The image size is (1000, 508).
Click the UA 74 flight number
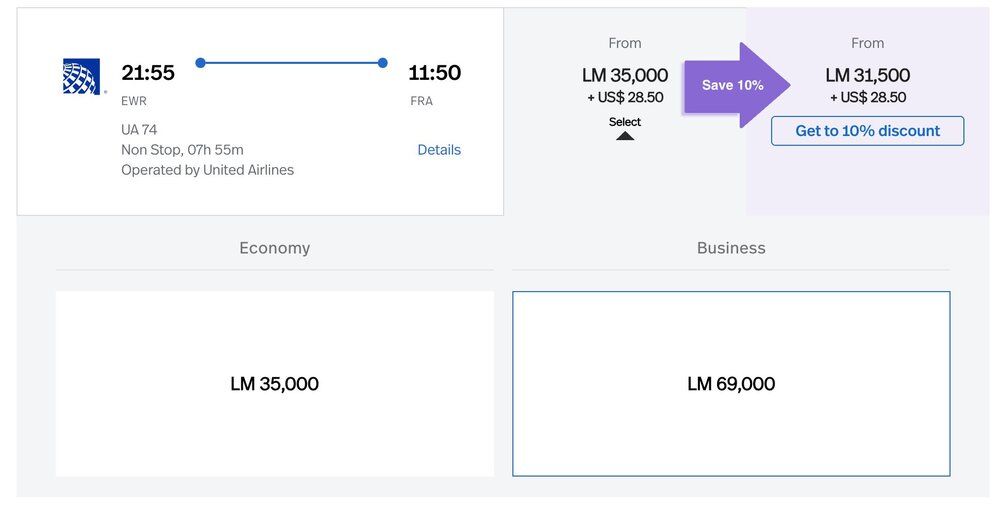click(x=139, y=130)
